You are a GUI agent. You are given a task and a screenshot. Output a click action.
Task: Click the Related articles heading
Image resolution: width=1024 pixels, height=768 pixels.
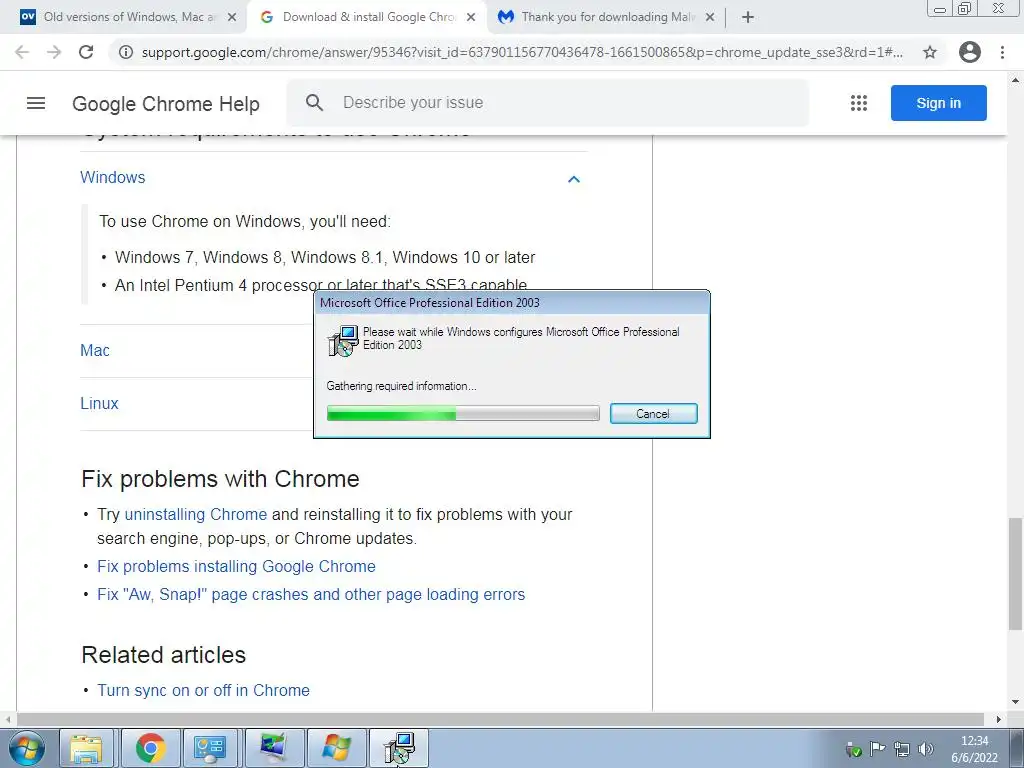pyautogui.click(x=163, y=655)
